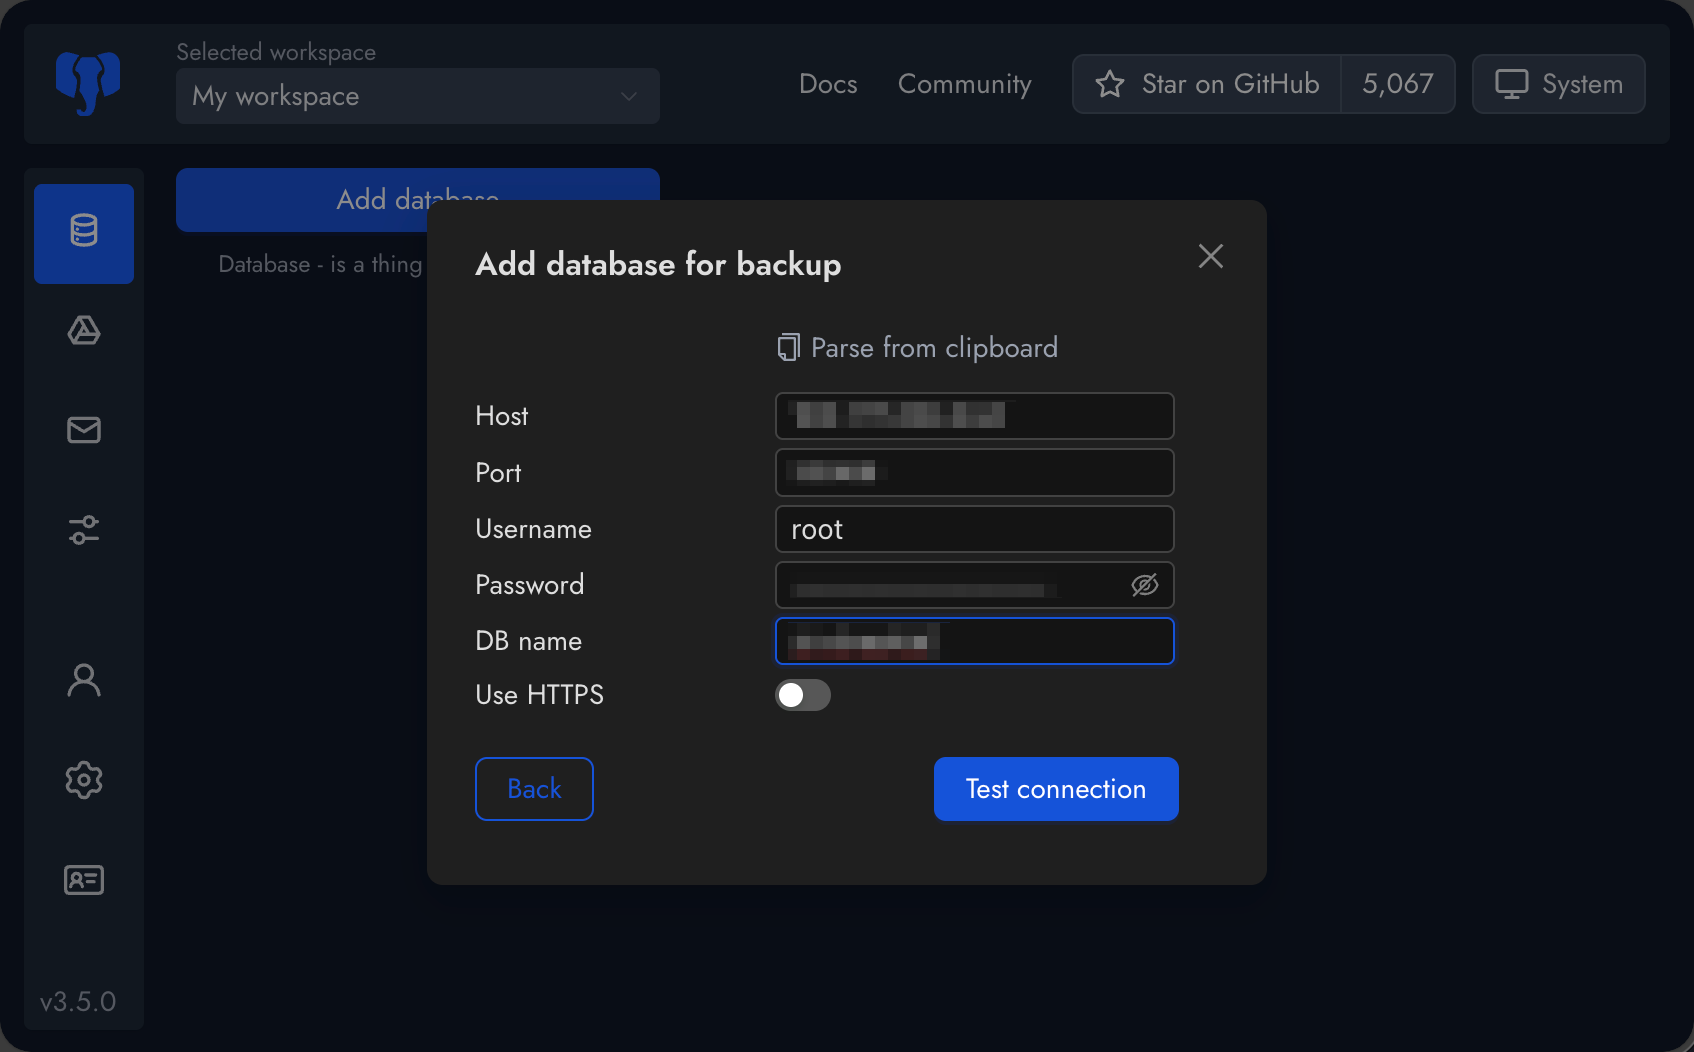
Task: Open the user profile icon in sidebar
Action: click(x=84, y=680)
